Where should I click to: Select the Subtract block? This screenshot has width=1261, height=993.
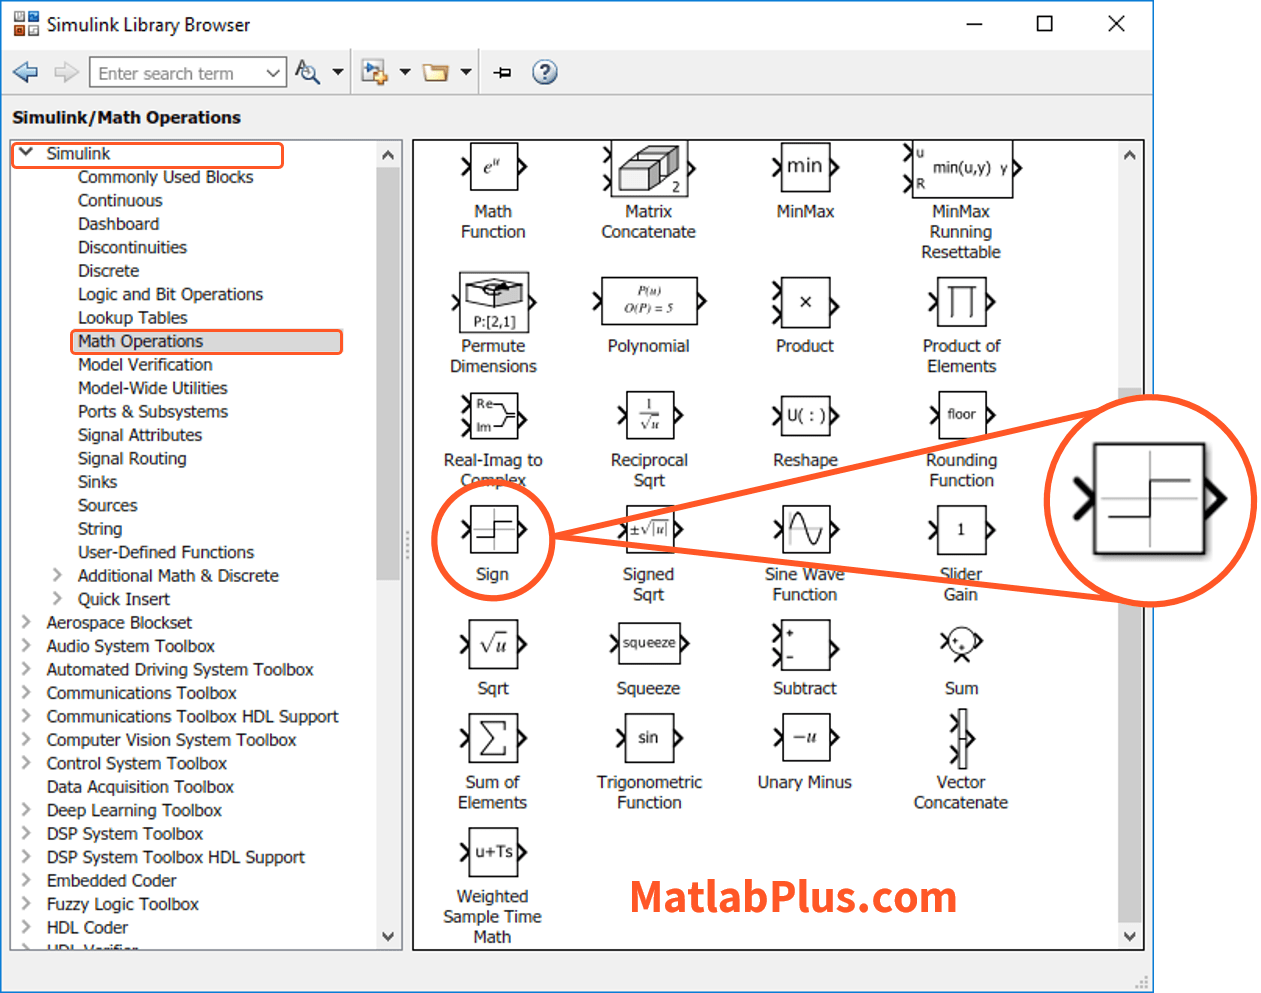tap(805, 645)
